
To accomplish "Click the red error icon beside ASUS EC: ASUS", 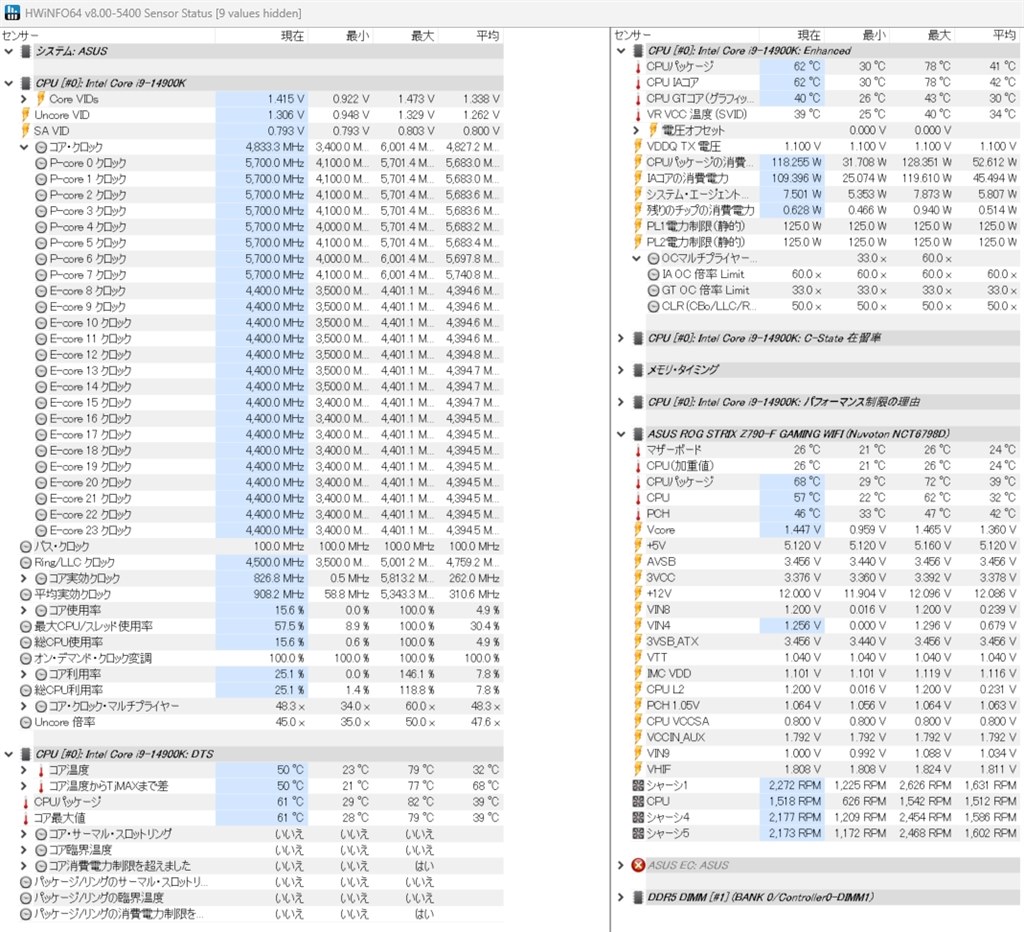I will 638,865.
